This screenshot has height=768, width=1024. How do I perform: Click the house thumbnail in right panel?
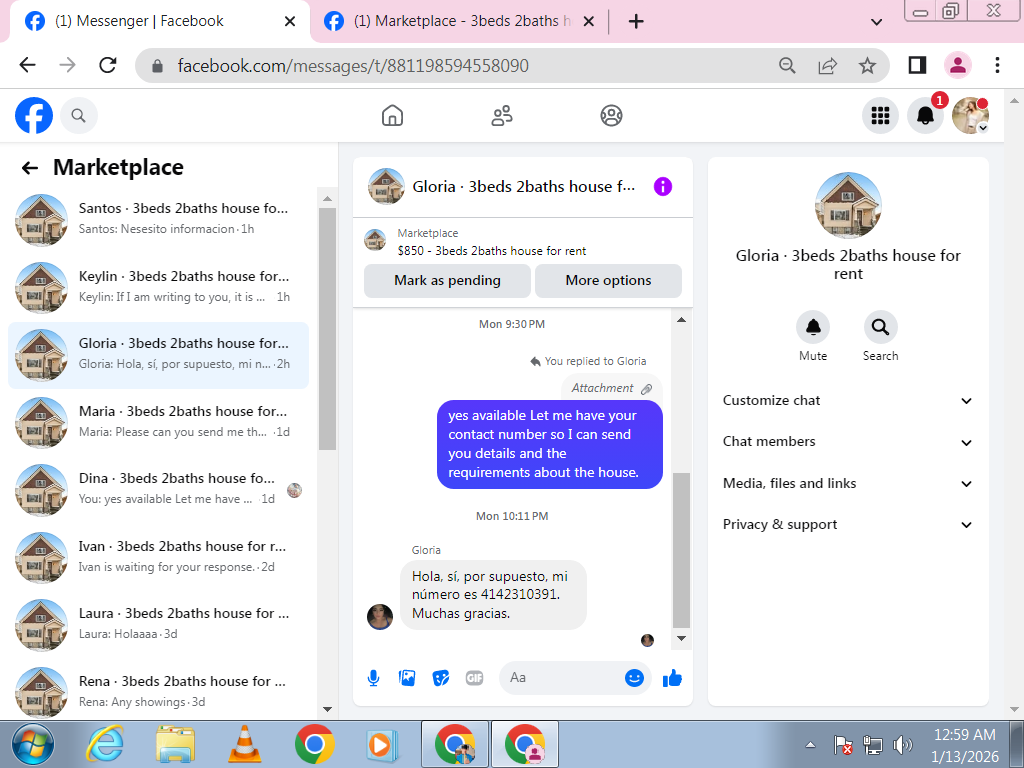[848, 205]
